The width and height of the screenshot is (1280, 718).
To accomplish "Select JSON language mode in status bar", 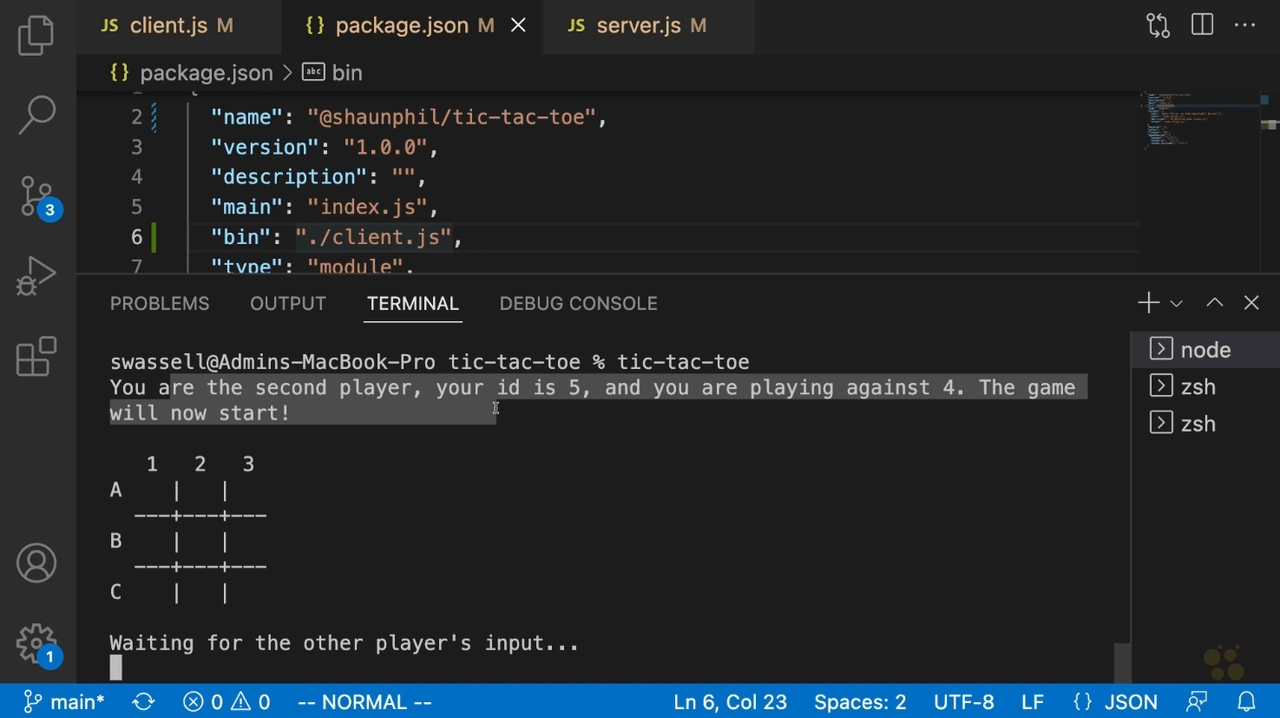I will point(1130,702).
